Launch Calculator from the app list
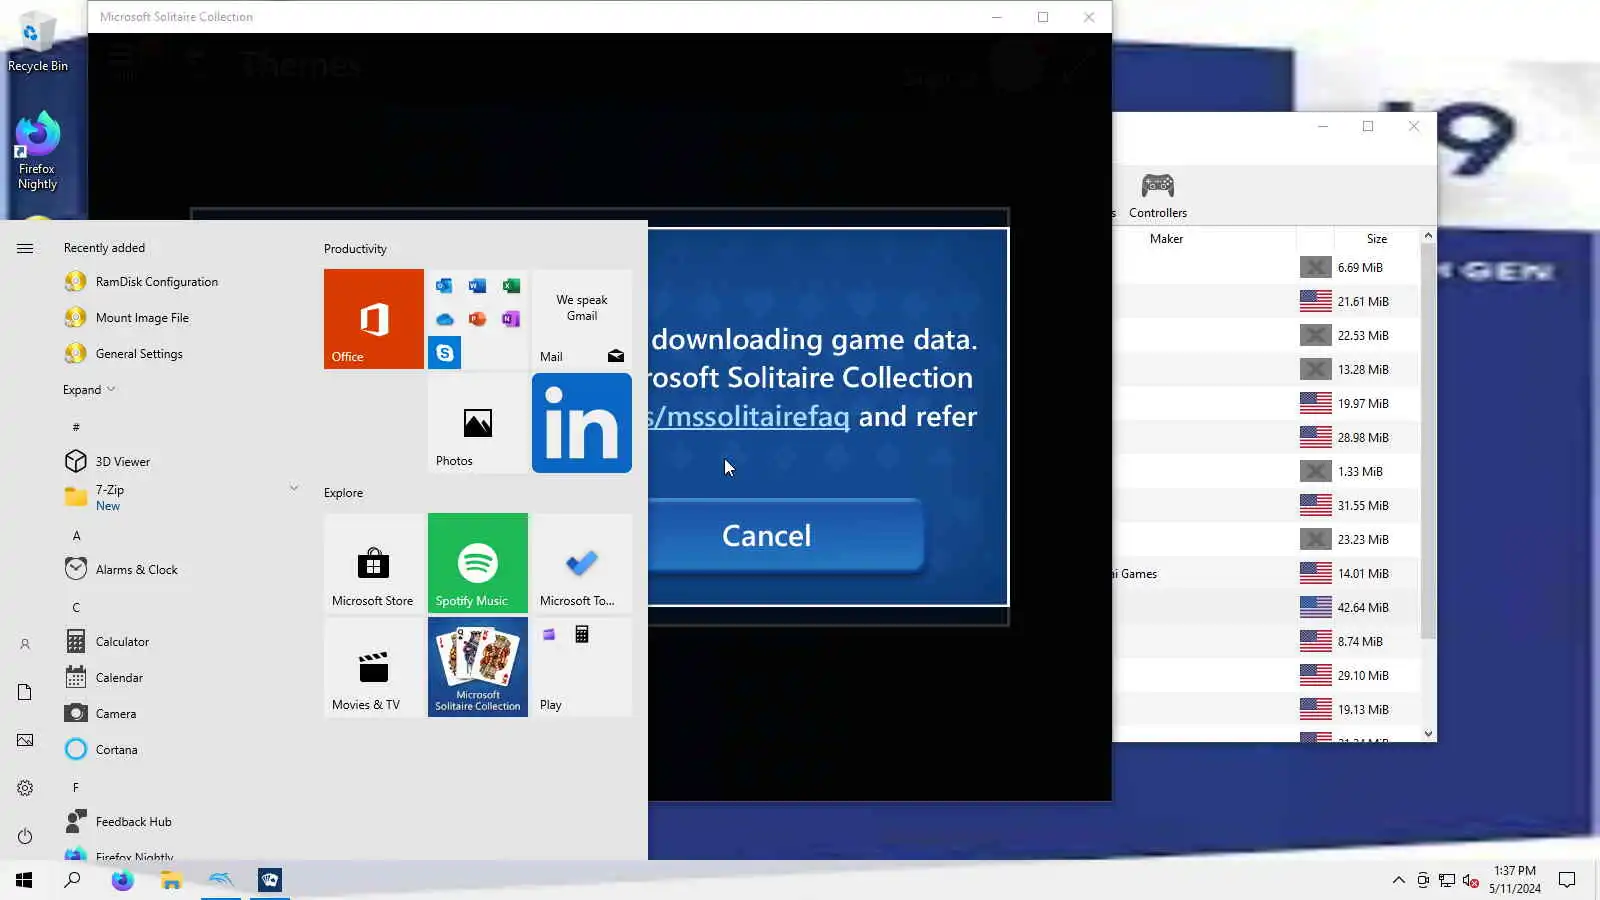This screenshot has height=900, width=1600. pyautogui.click(x=180, y=641)
